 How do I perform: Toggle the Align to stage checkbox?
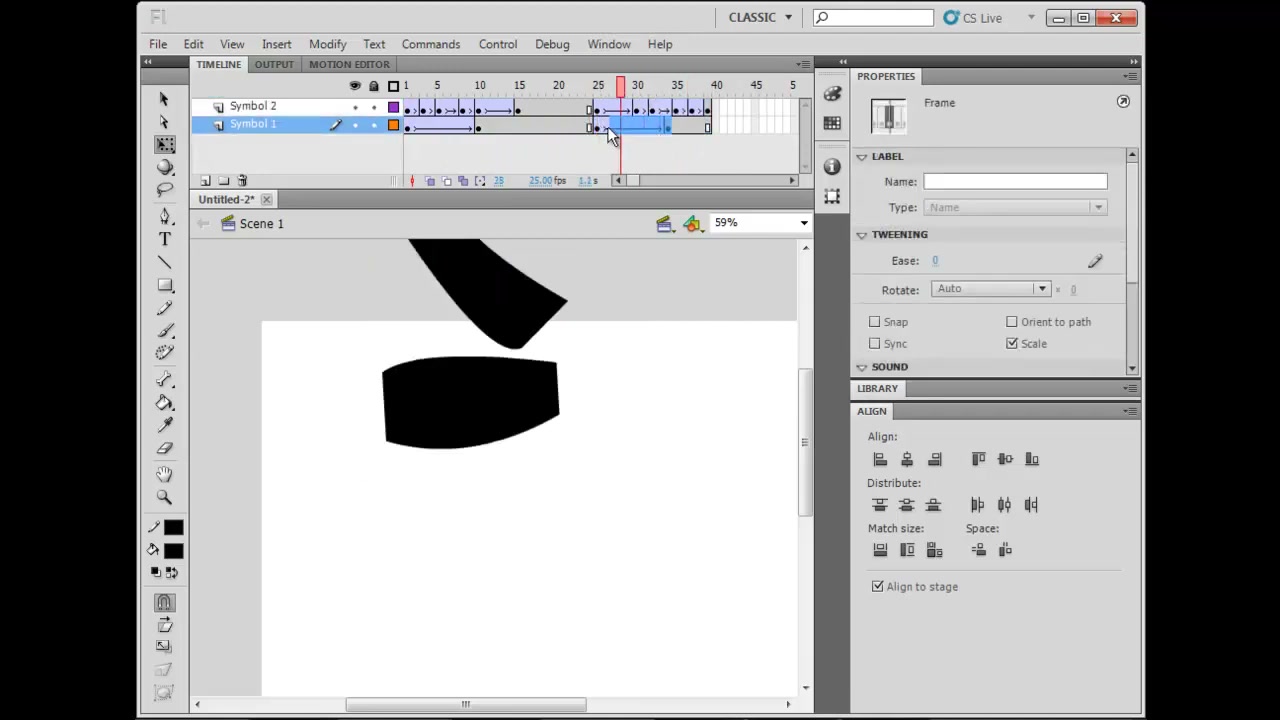click(x=878, y=587)
